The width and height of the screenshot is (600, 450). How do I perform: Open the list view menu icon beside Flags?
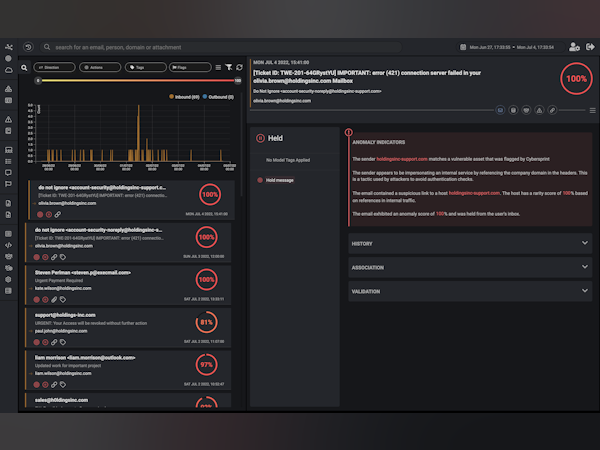pyautogui.click(x=218, y=67)
